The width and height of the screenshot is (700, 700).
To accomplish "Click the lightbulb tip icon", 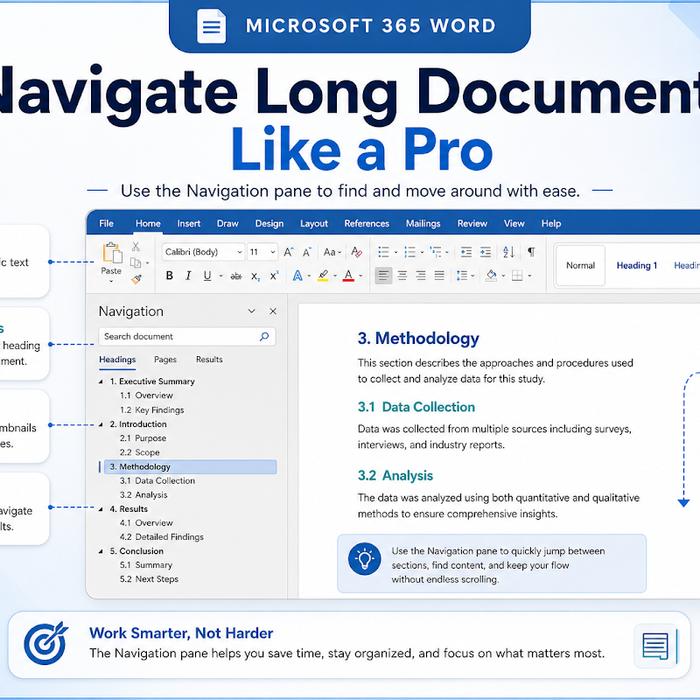I will [364, 558].
